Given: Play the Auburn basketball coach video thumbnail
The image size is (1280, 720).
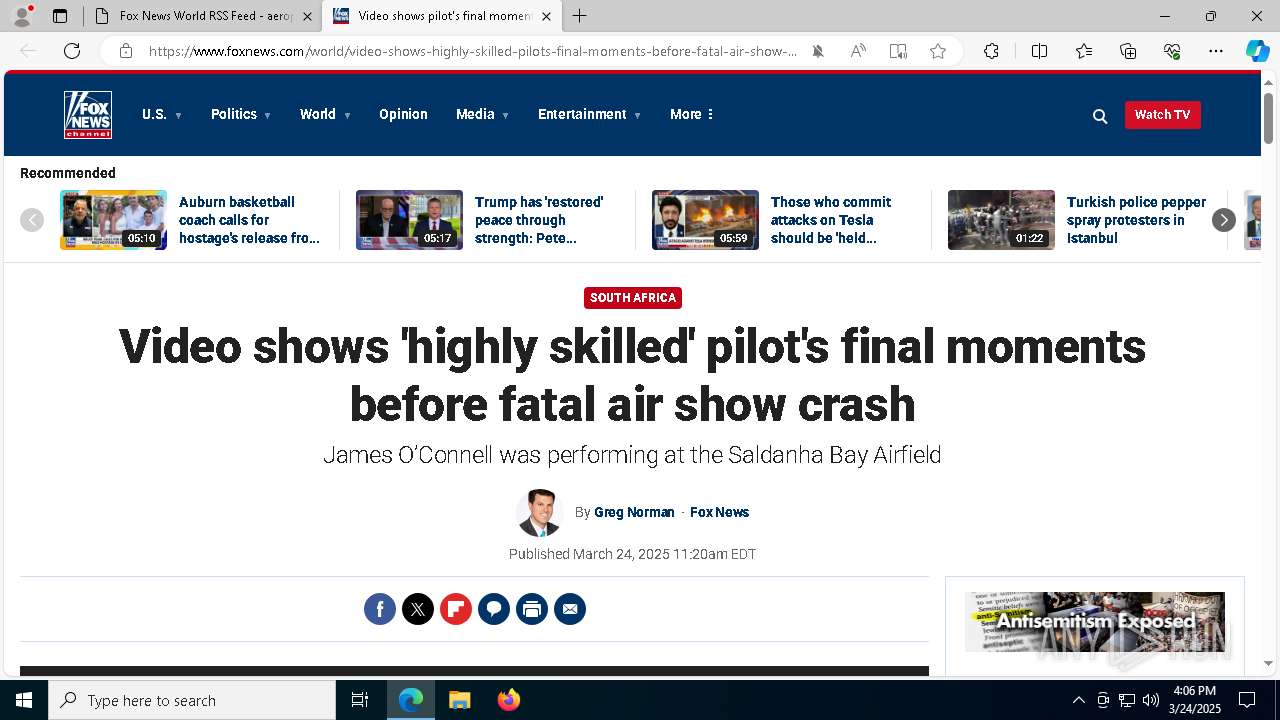Looking at the screenshot, I should click(x=113, y=220).
